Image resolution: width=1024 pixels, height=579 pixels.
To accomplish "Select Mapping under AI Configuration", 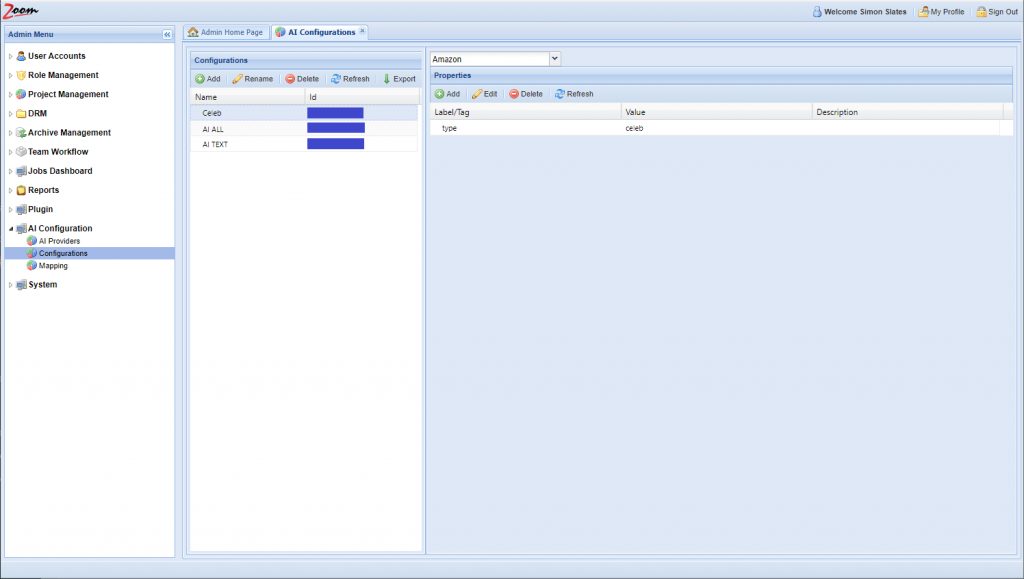I will 53,266.
